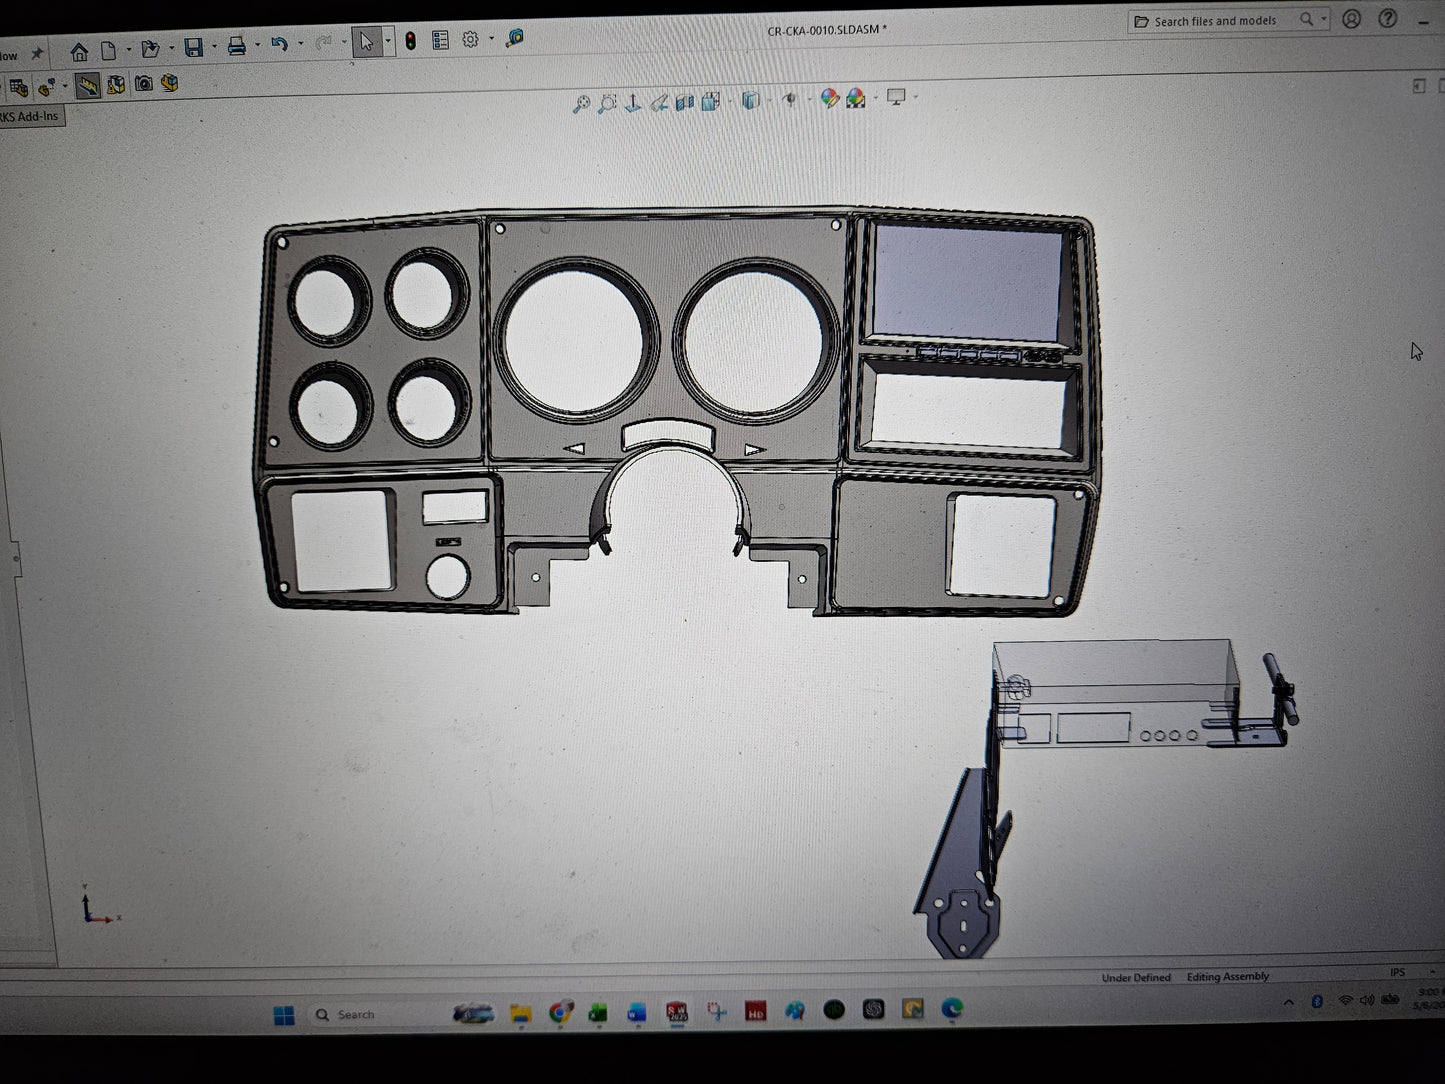Click the camera snapshot icon
The height and width of the screenshot is (1084, 1445).
(x=144, y=84)
